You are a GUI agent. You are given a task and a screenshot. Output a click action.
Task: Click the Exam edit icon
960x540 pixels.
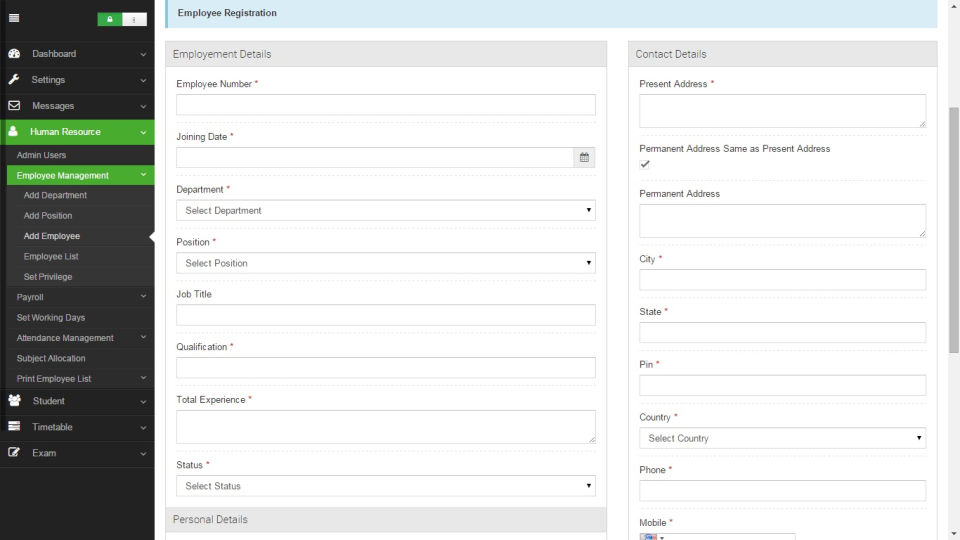coord(14,453)
